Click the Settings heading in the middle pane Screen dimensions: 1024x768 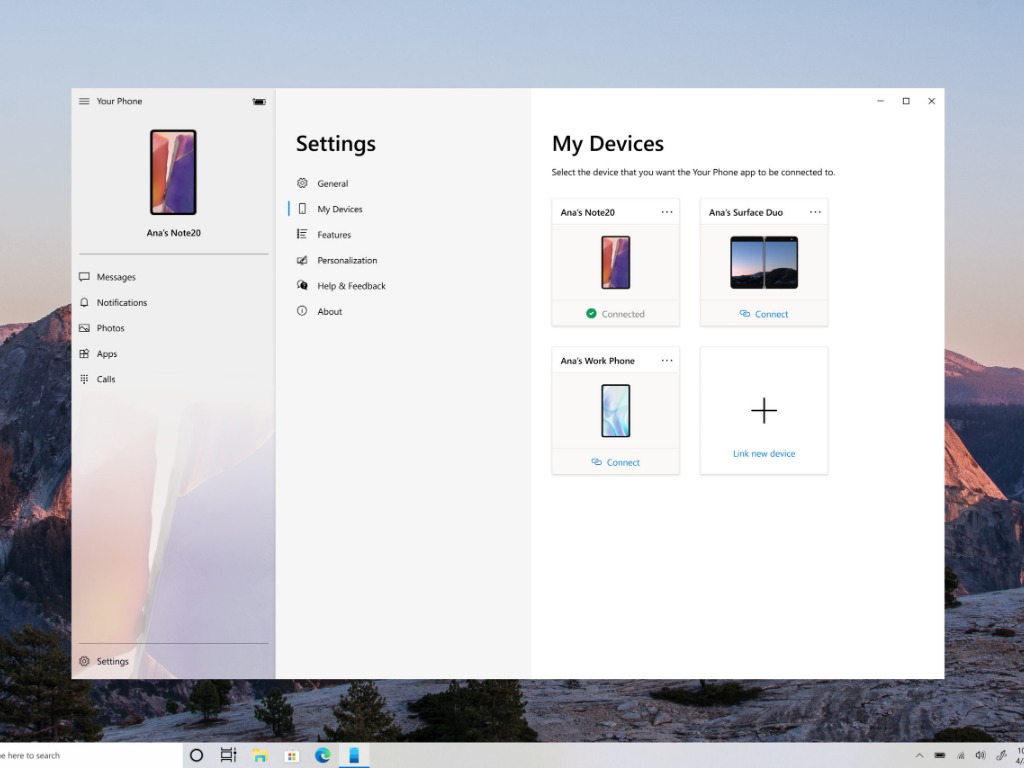point(336,144)
